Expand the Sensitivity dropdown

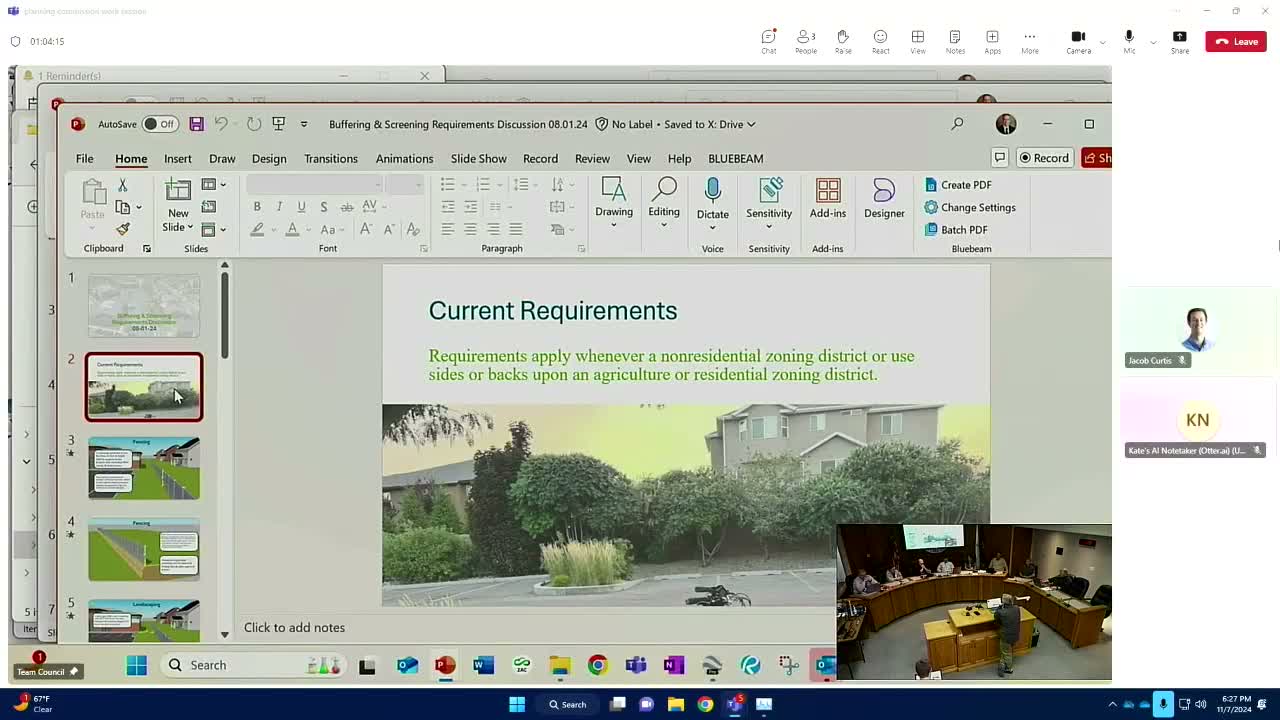(x=769, y=226)
